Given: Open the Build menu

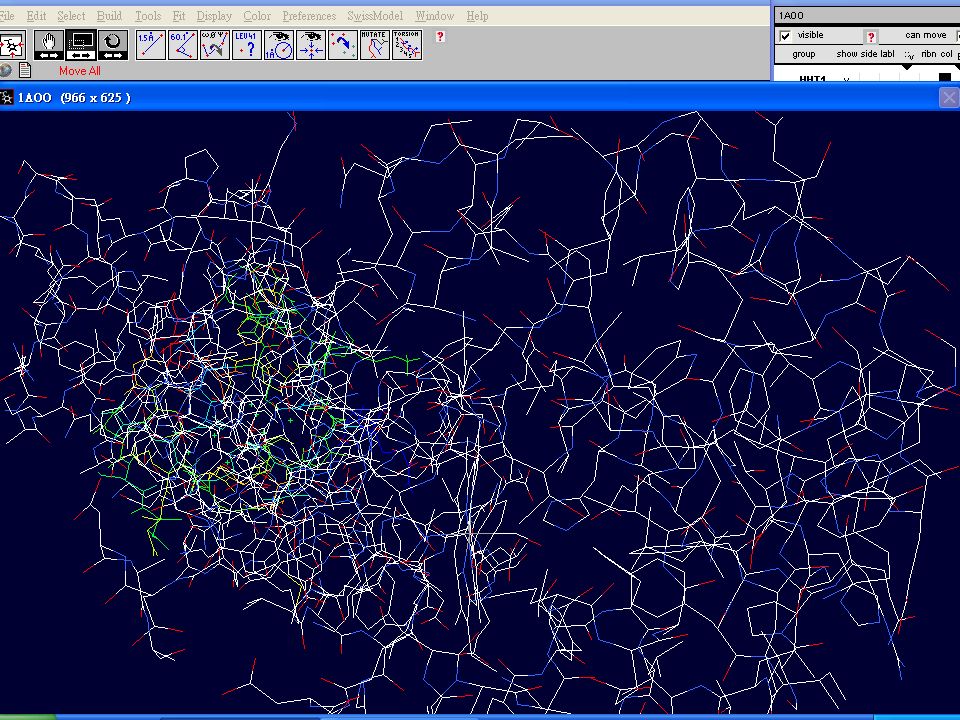Looking at the screenshot, I should (x=109, y=16).
